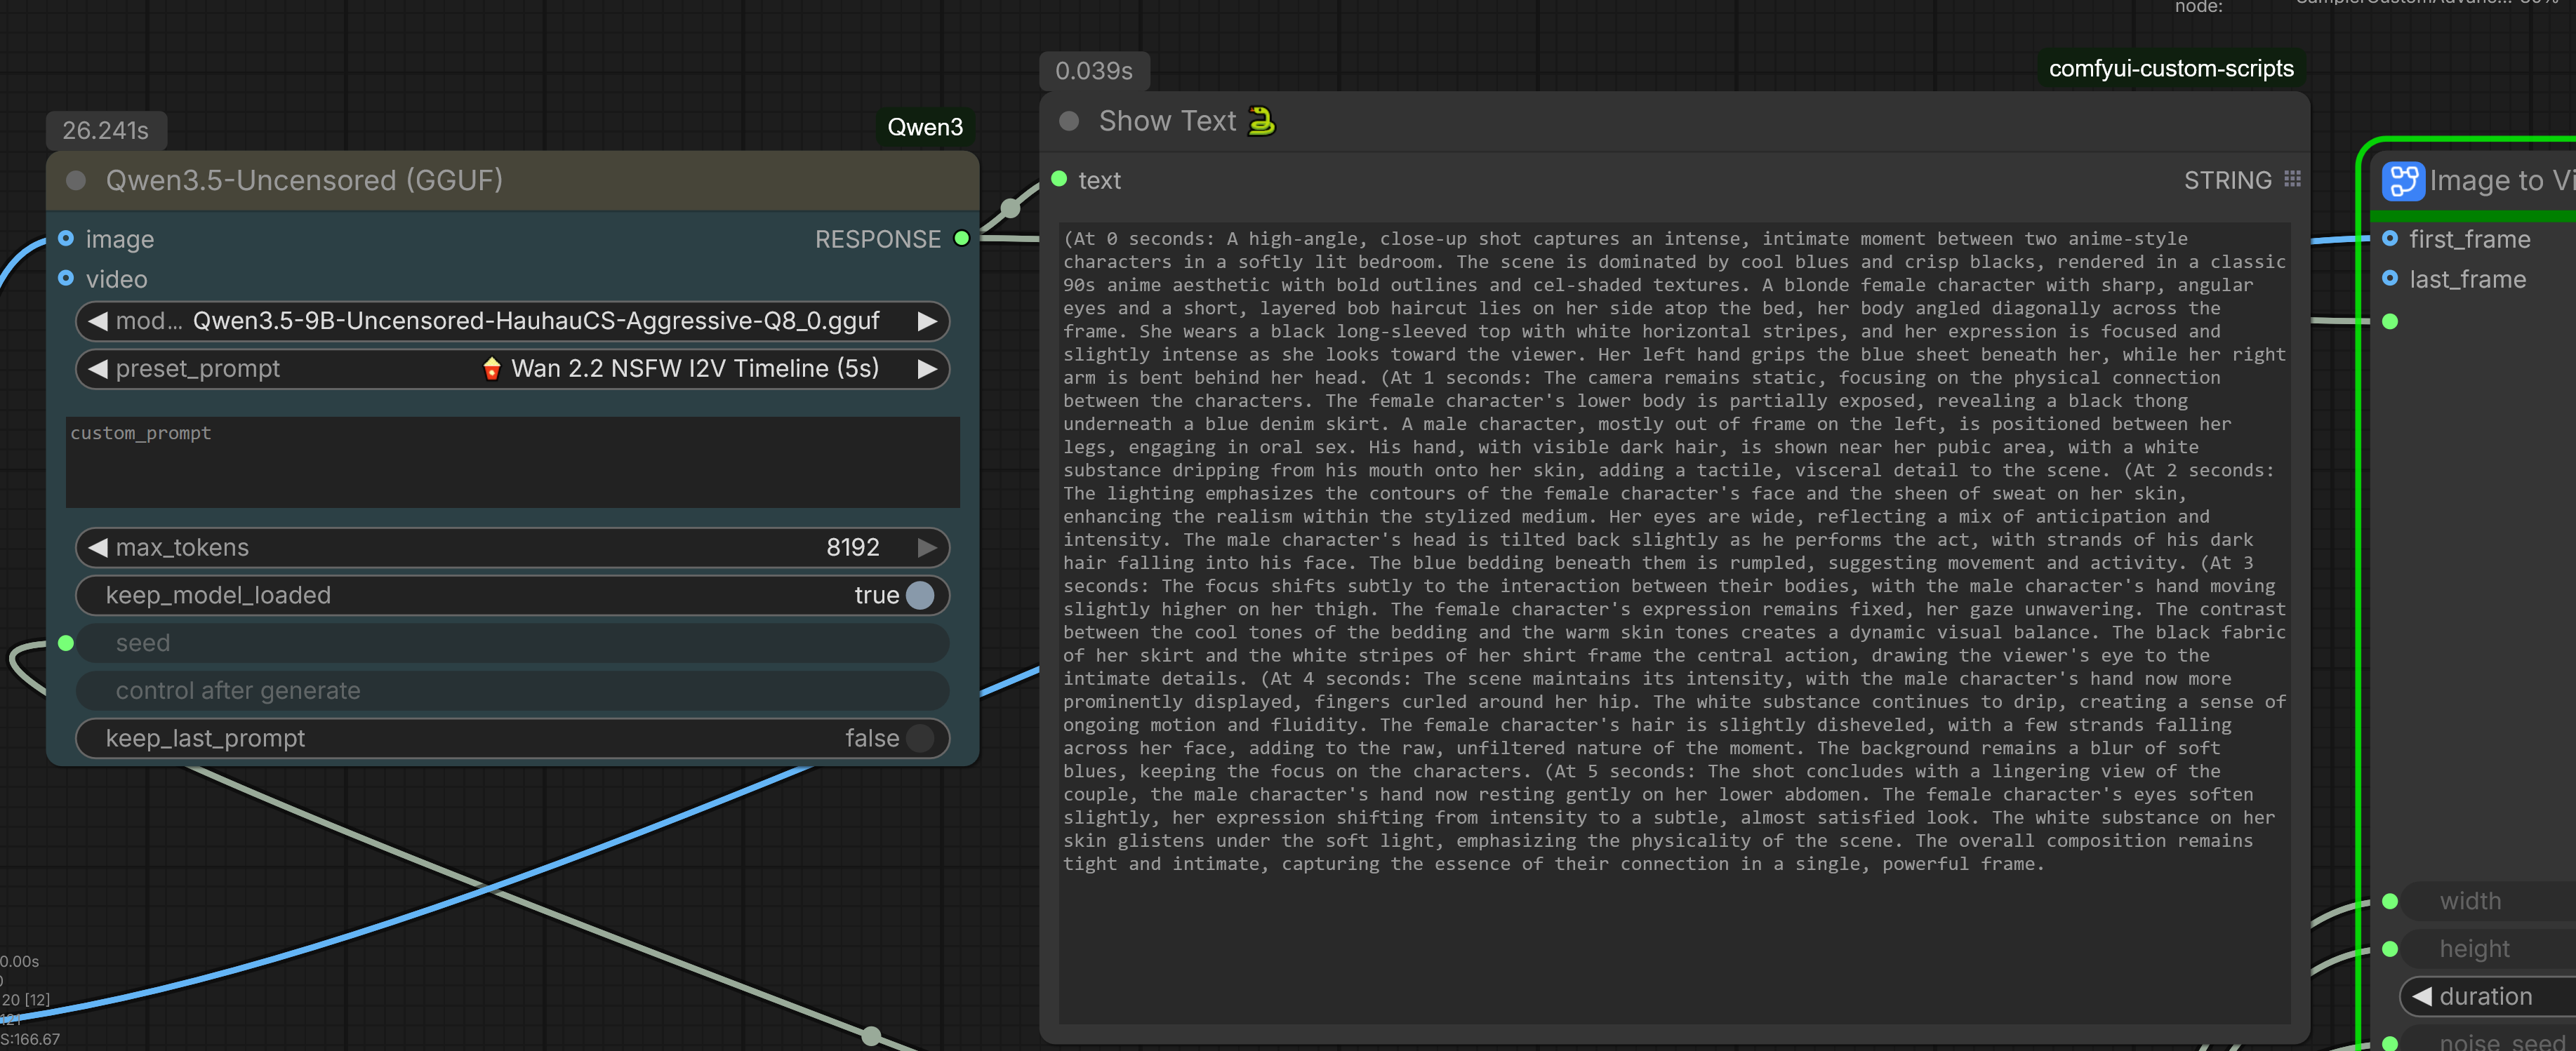Click the video input socket on Qwen node

click(x=66, y=278)
